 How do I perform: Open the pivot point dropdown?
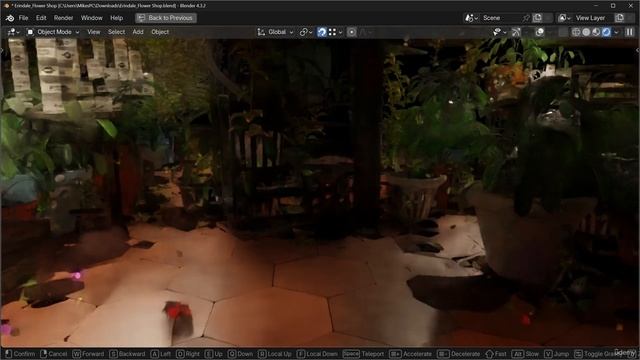click(x=306, y=32)
